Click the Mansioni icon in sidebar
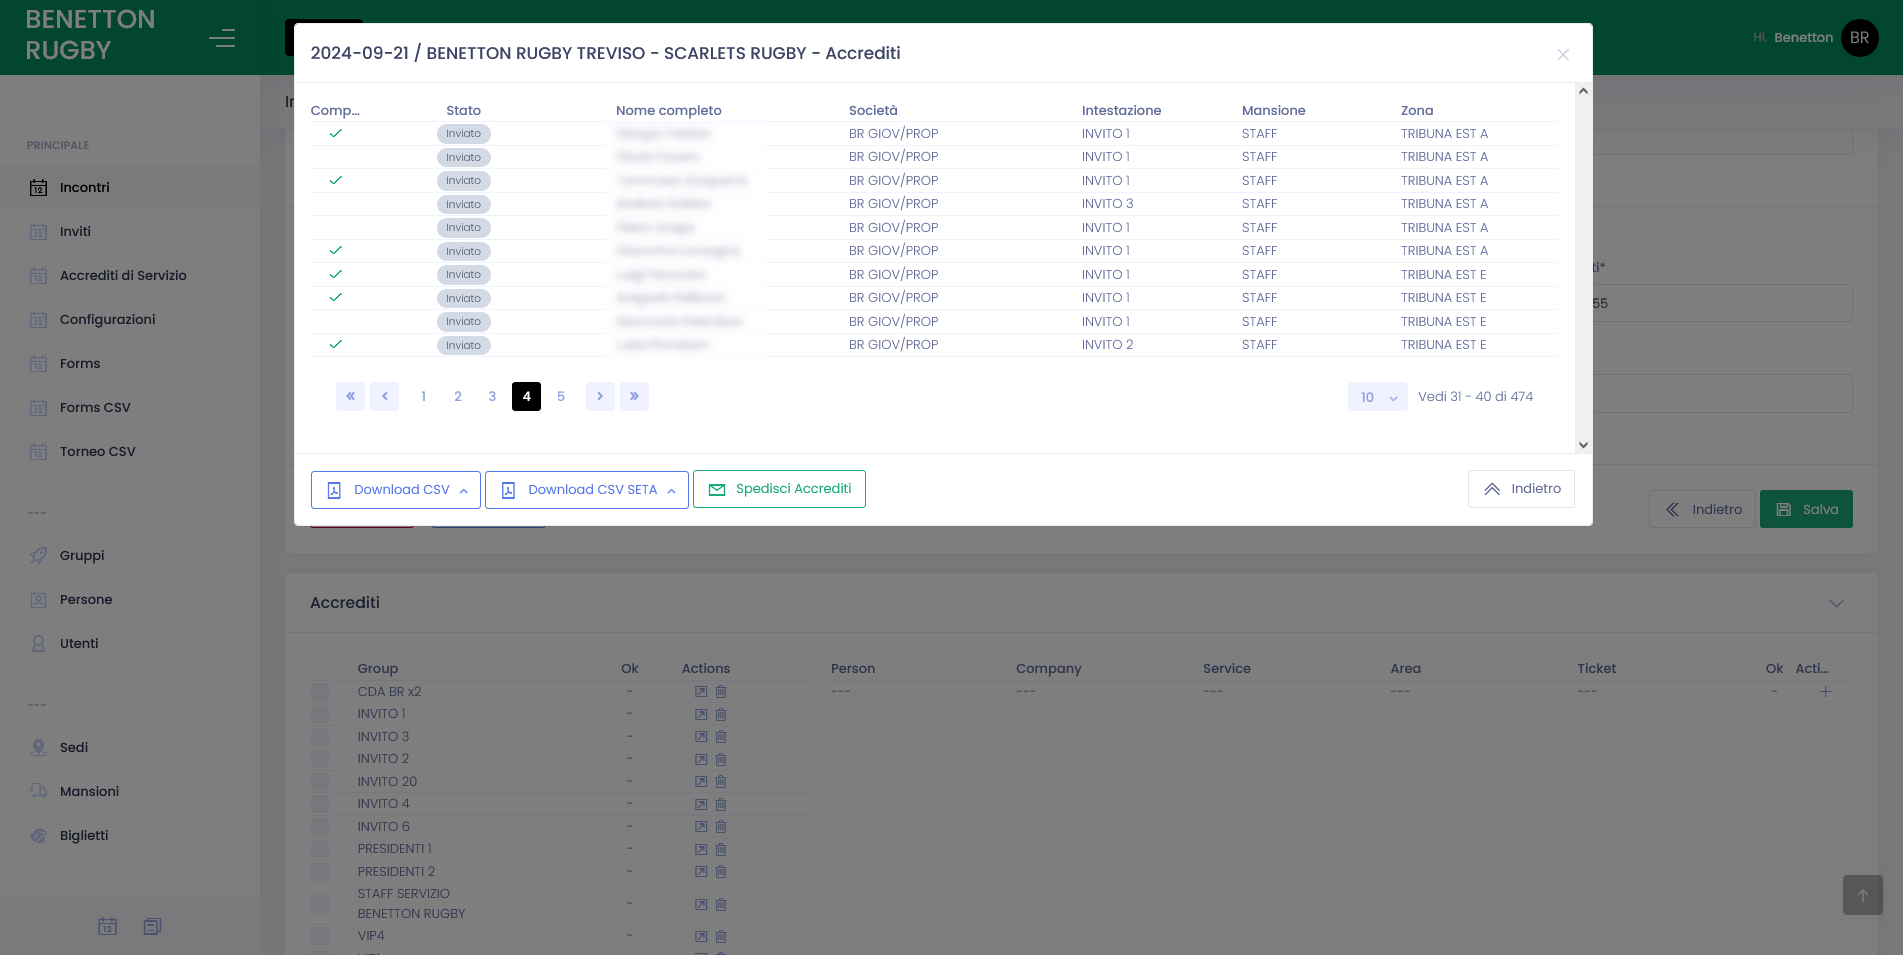1903x955 pixels. pos(38,791)
